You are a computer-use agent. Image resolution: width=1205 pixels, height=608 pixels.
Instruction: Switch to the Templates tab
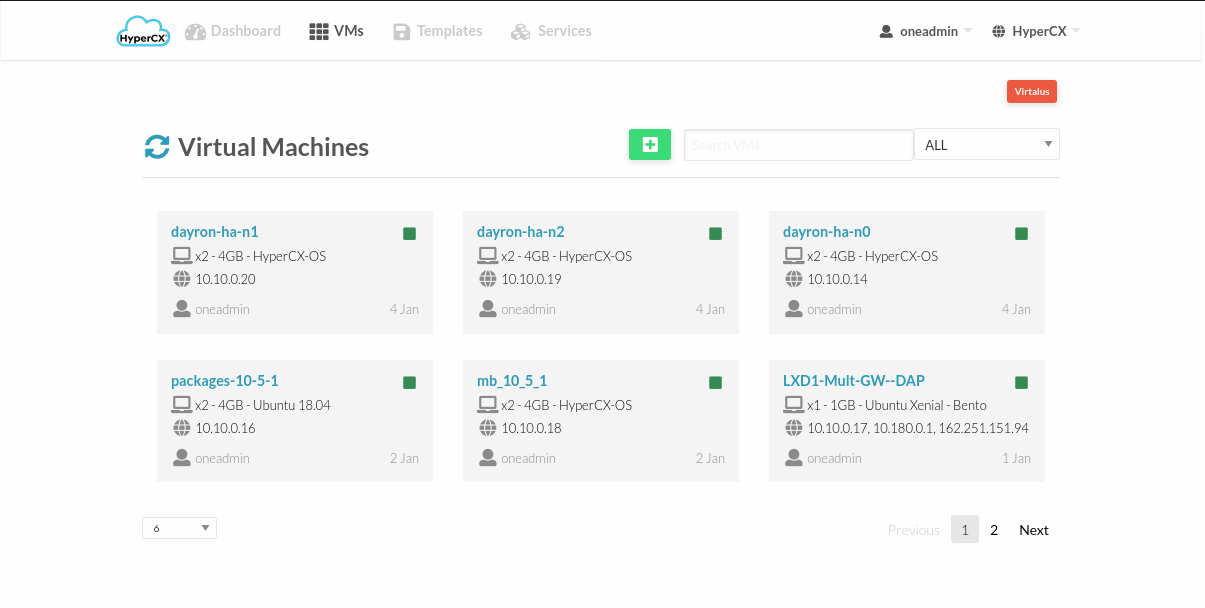(438, 31)
